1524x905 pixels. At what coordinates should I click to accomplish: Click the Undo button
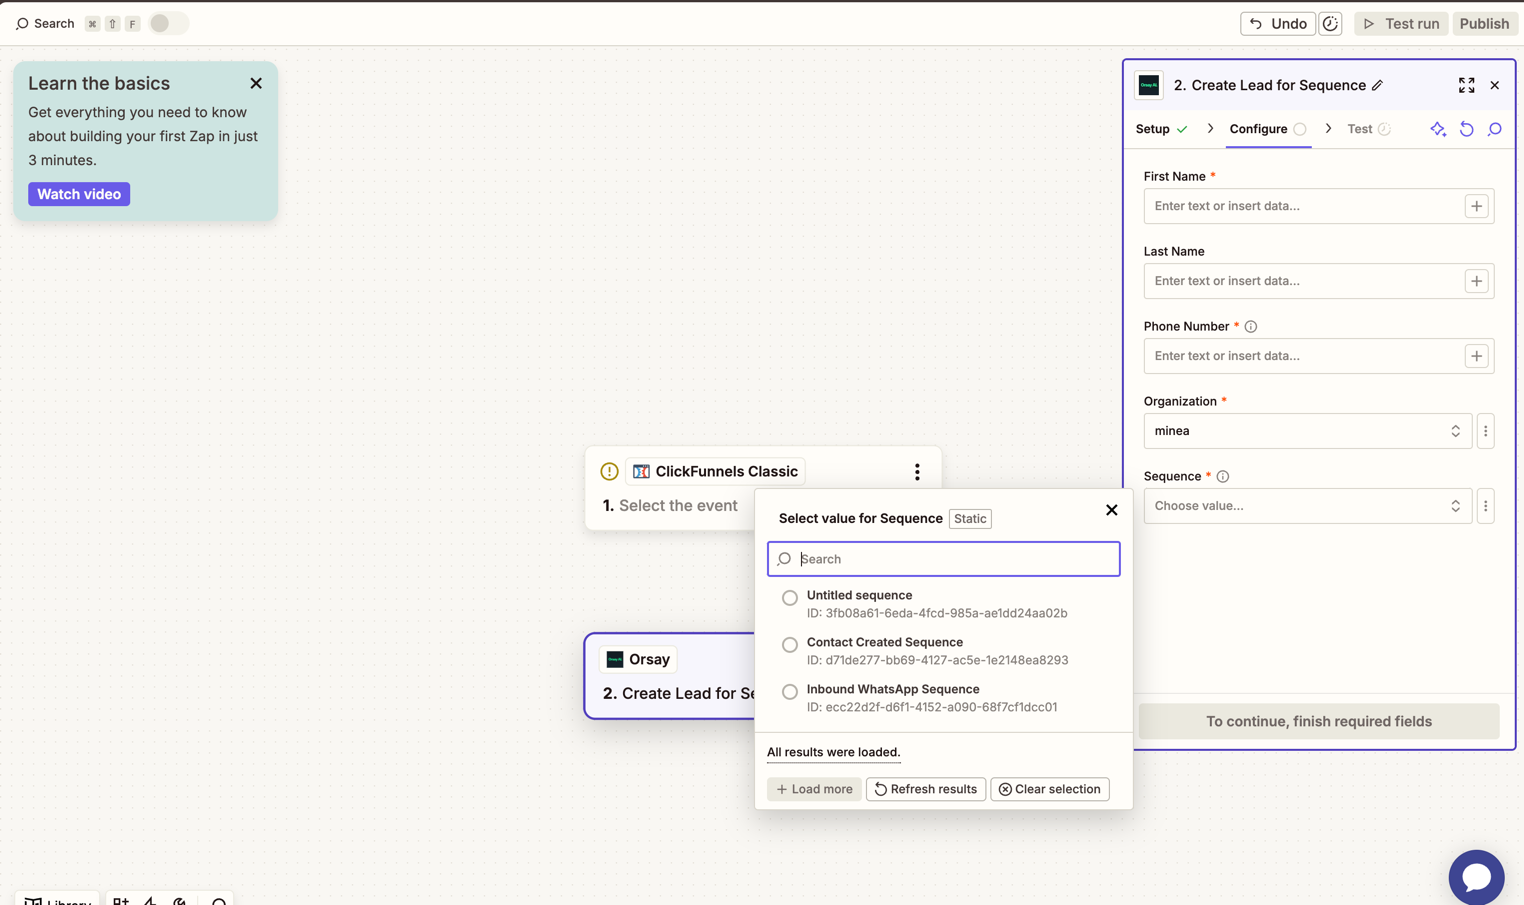pos(1278,23)
